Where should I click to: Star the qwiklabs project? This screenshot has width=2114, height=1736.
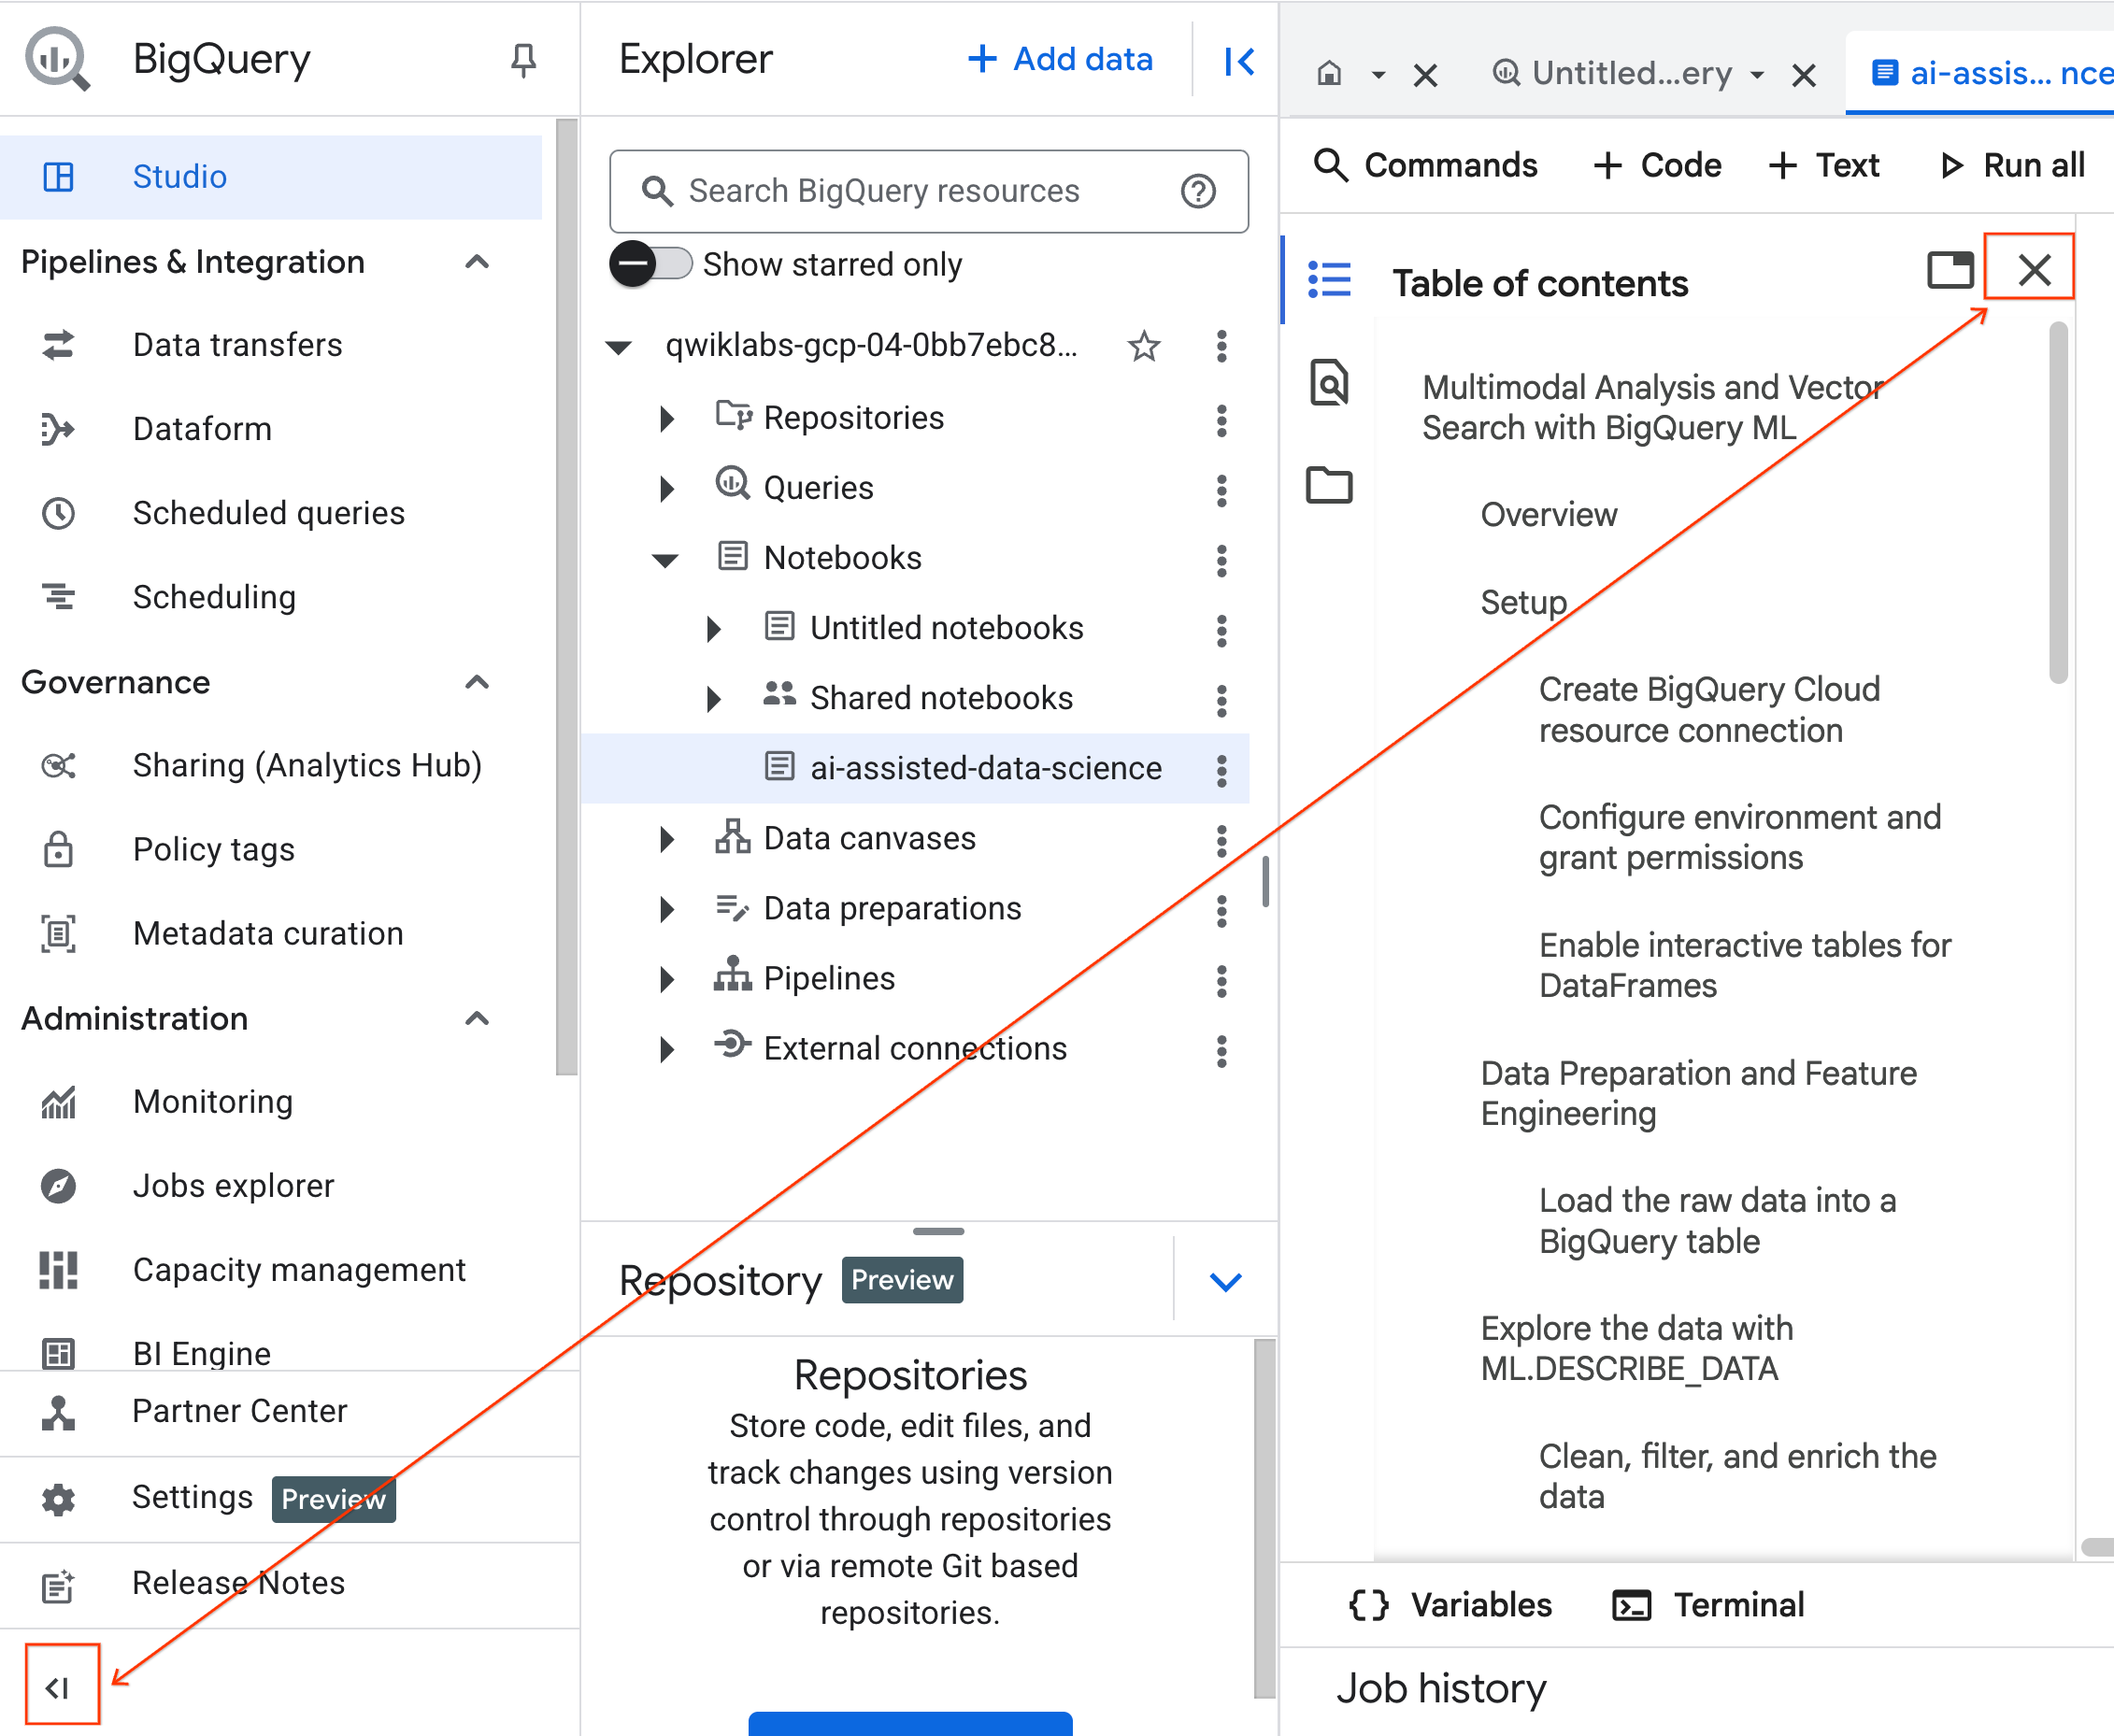1143,347
